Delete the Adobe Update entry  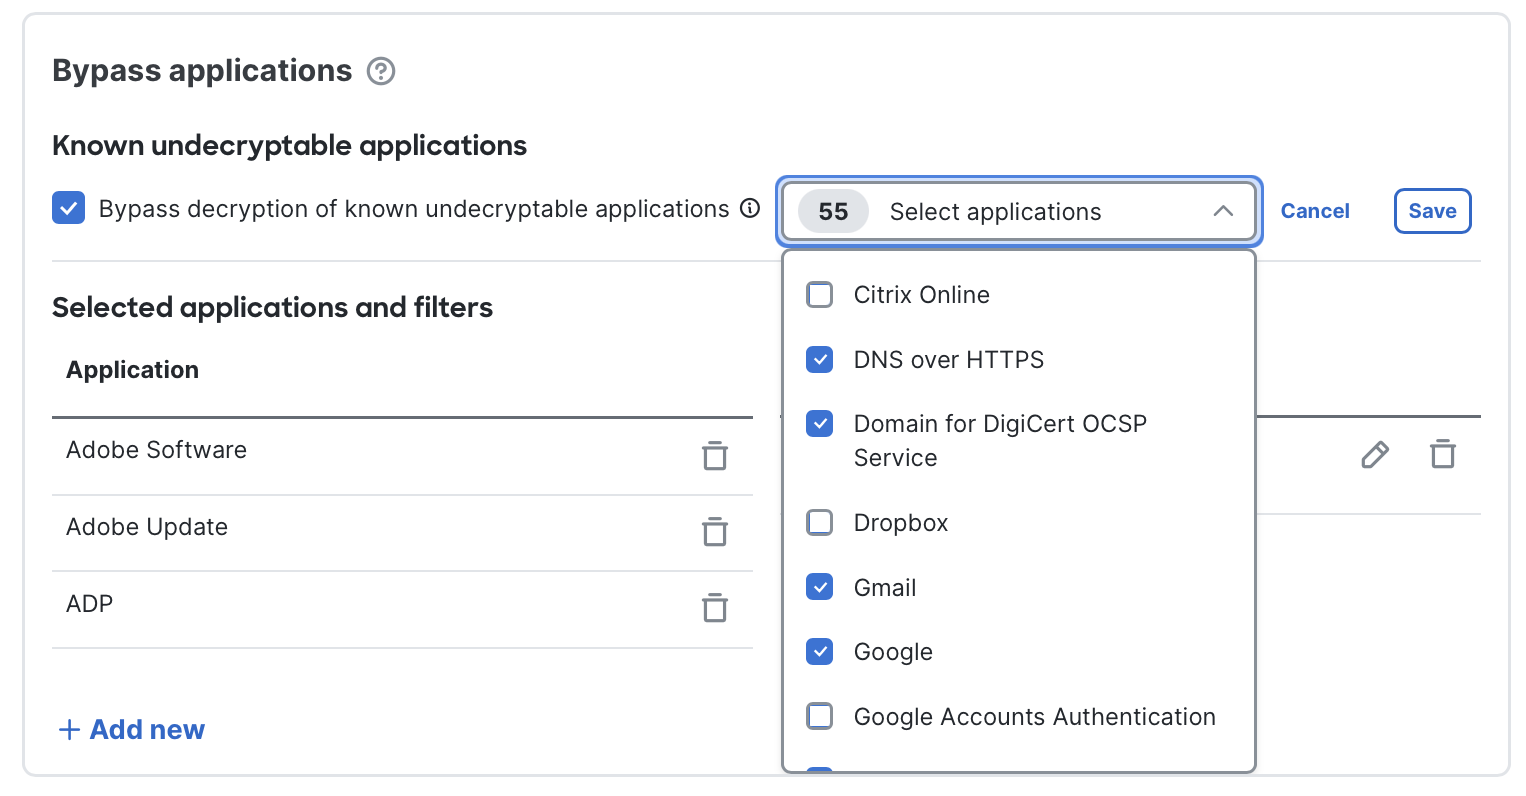click(715, 532)
